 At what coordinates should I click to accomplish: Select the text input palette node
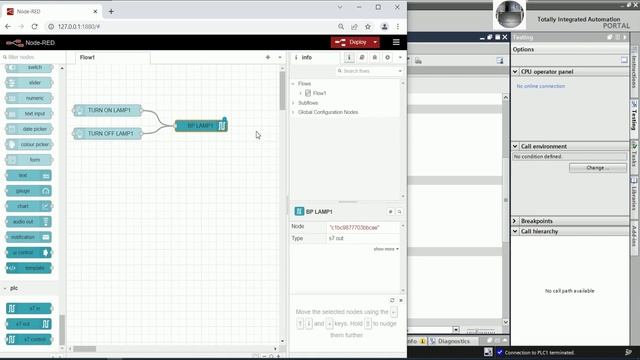coord(29,113)
